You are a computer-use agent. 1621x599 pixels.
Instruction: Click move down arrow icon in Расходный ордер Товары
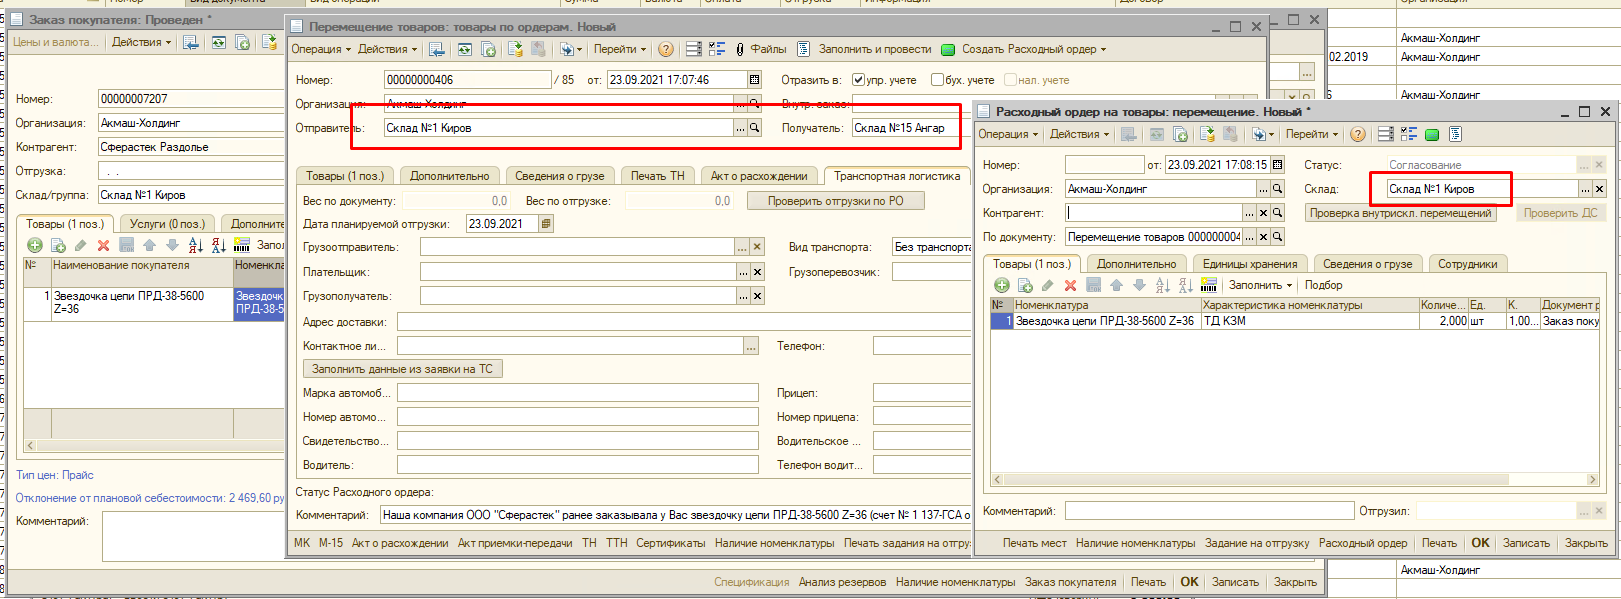point(1139,285)
